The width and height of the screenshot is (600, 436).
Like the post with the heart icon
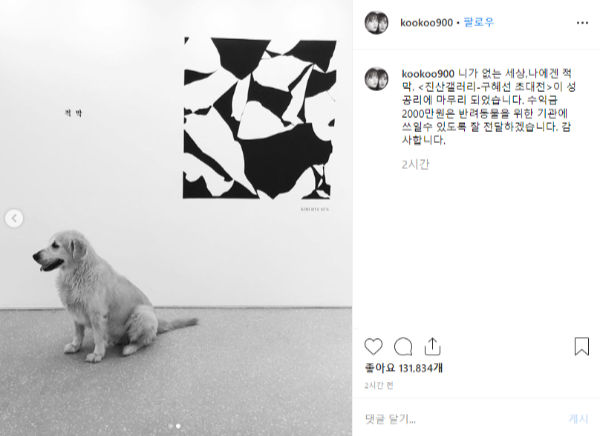(373, 346)
